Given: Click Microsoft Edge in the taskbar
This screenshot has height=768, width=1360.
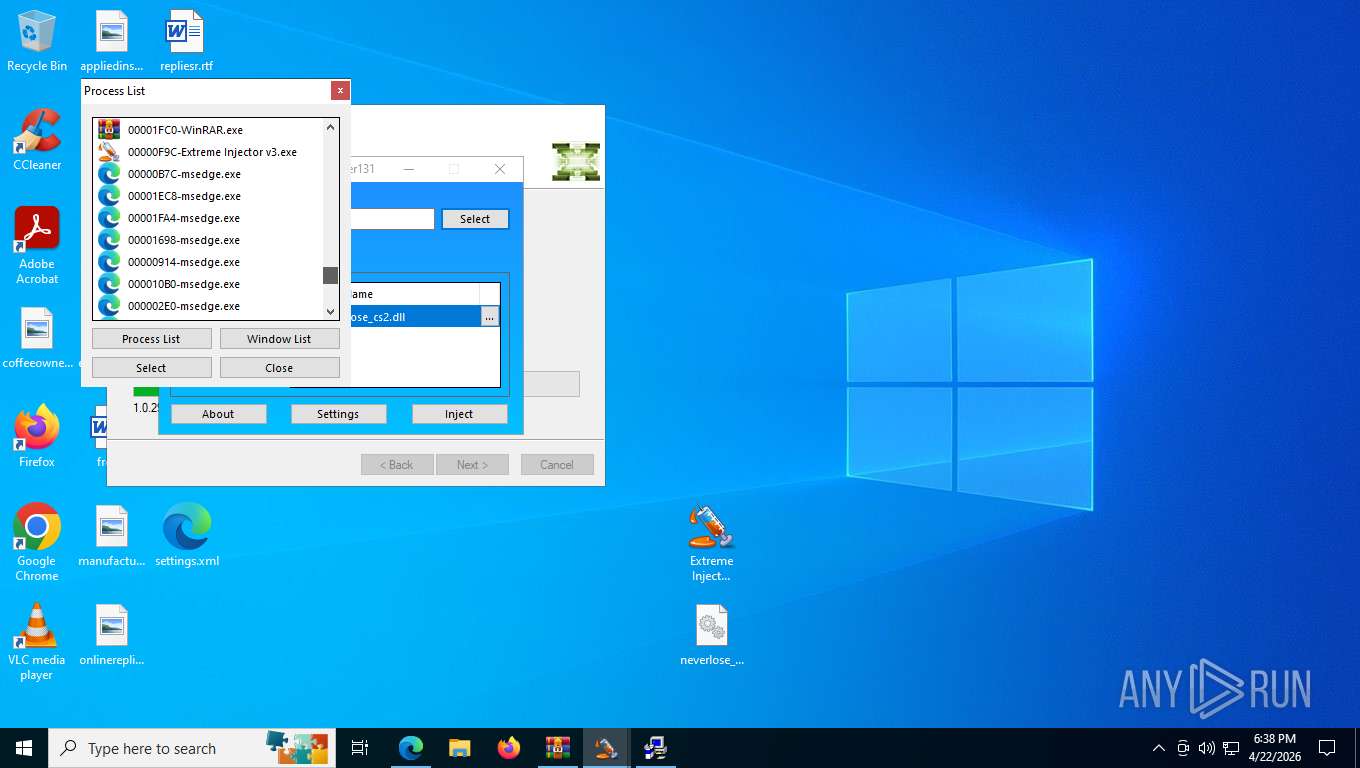Looking at the screenshot, I should pos(411,748).
